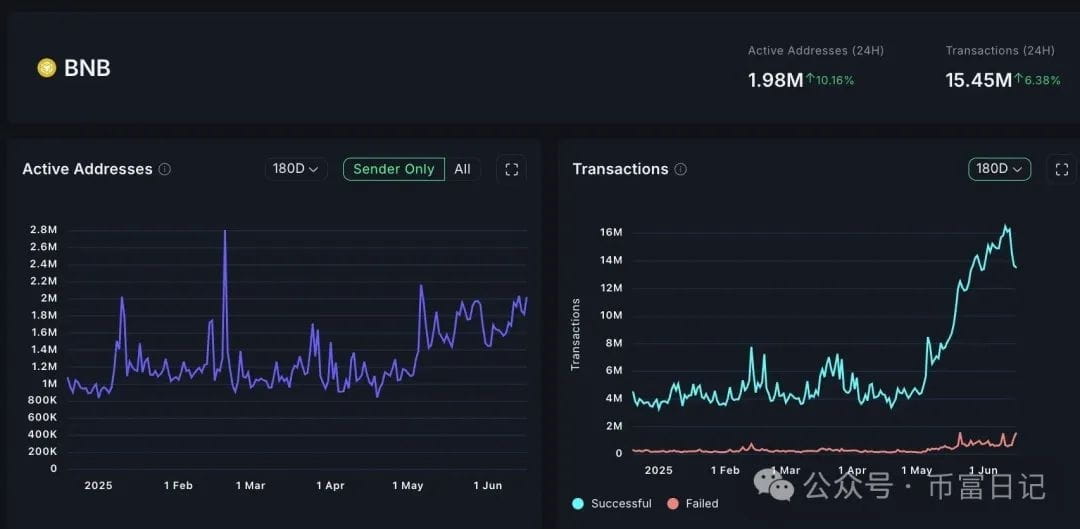Image resolution: width=1080 pixels, height=529 pixels.
Task: Click the 10.16% change indicator
Action: tap(830, 81)
